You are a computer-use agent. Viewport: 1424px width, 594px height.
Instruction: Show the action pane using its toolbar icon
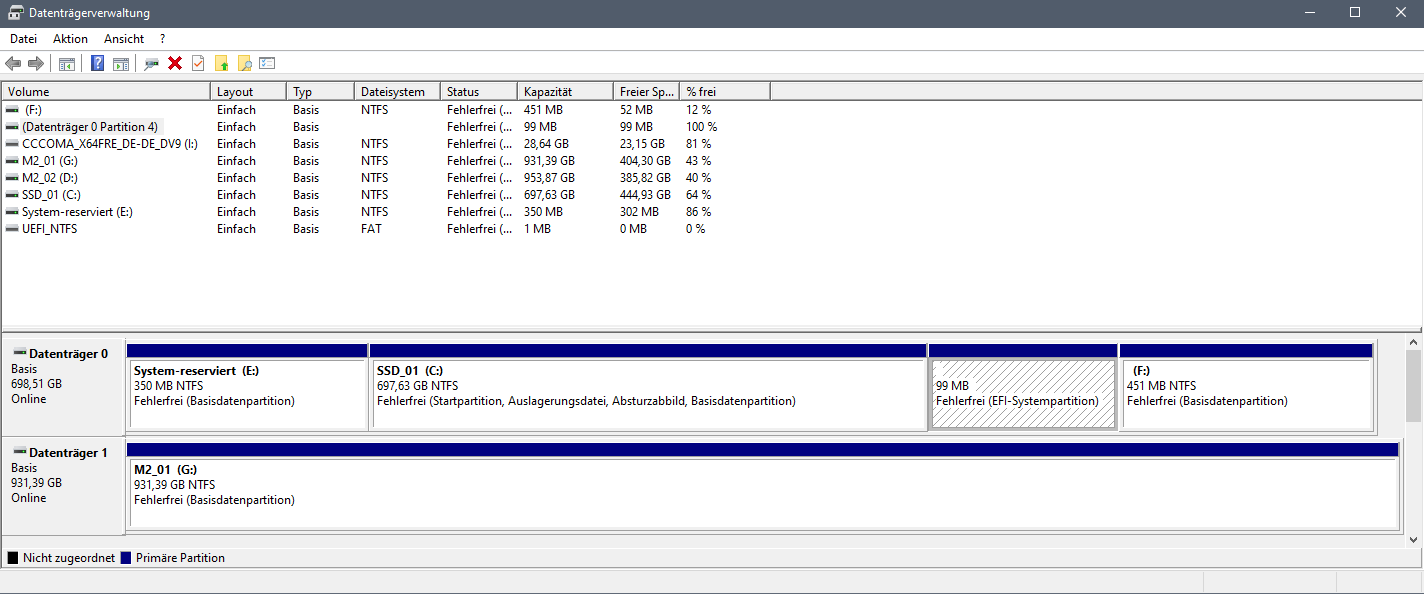tap(120, 63)
